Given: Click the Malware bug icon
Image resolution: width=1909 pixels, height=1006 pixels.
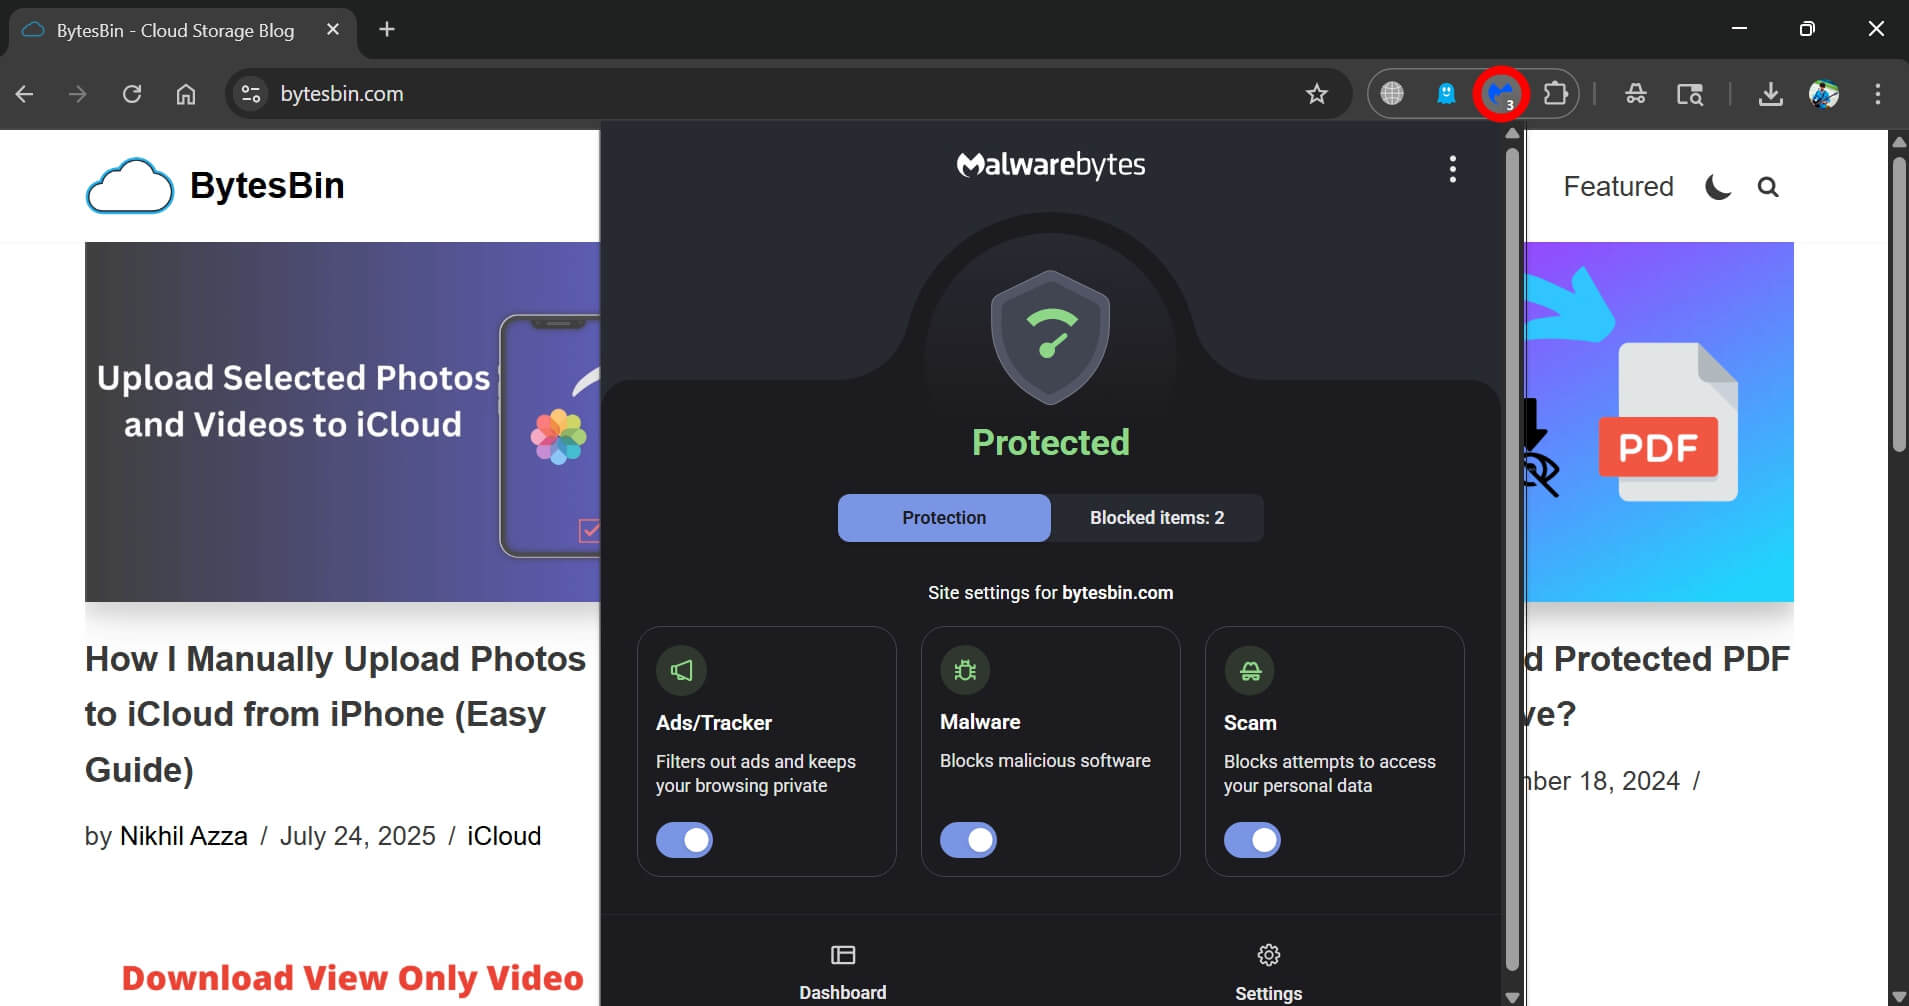Looking at the screenshot, I should point(965,670).
